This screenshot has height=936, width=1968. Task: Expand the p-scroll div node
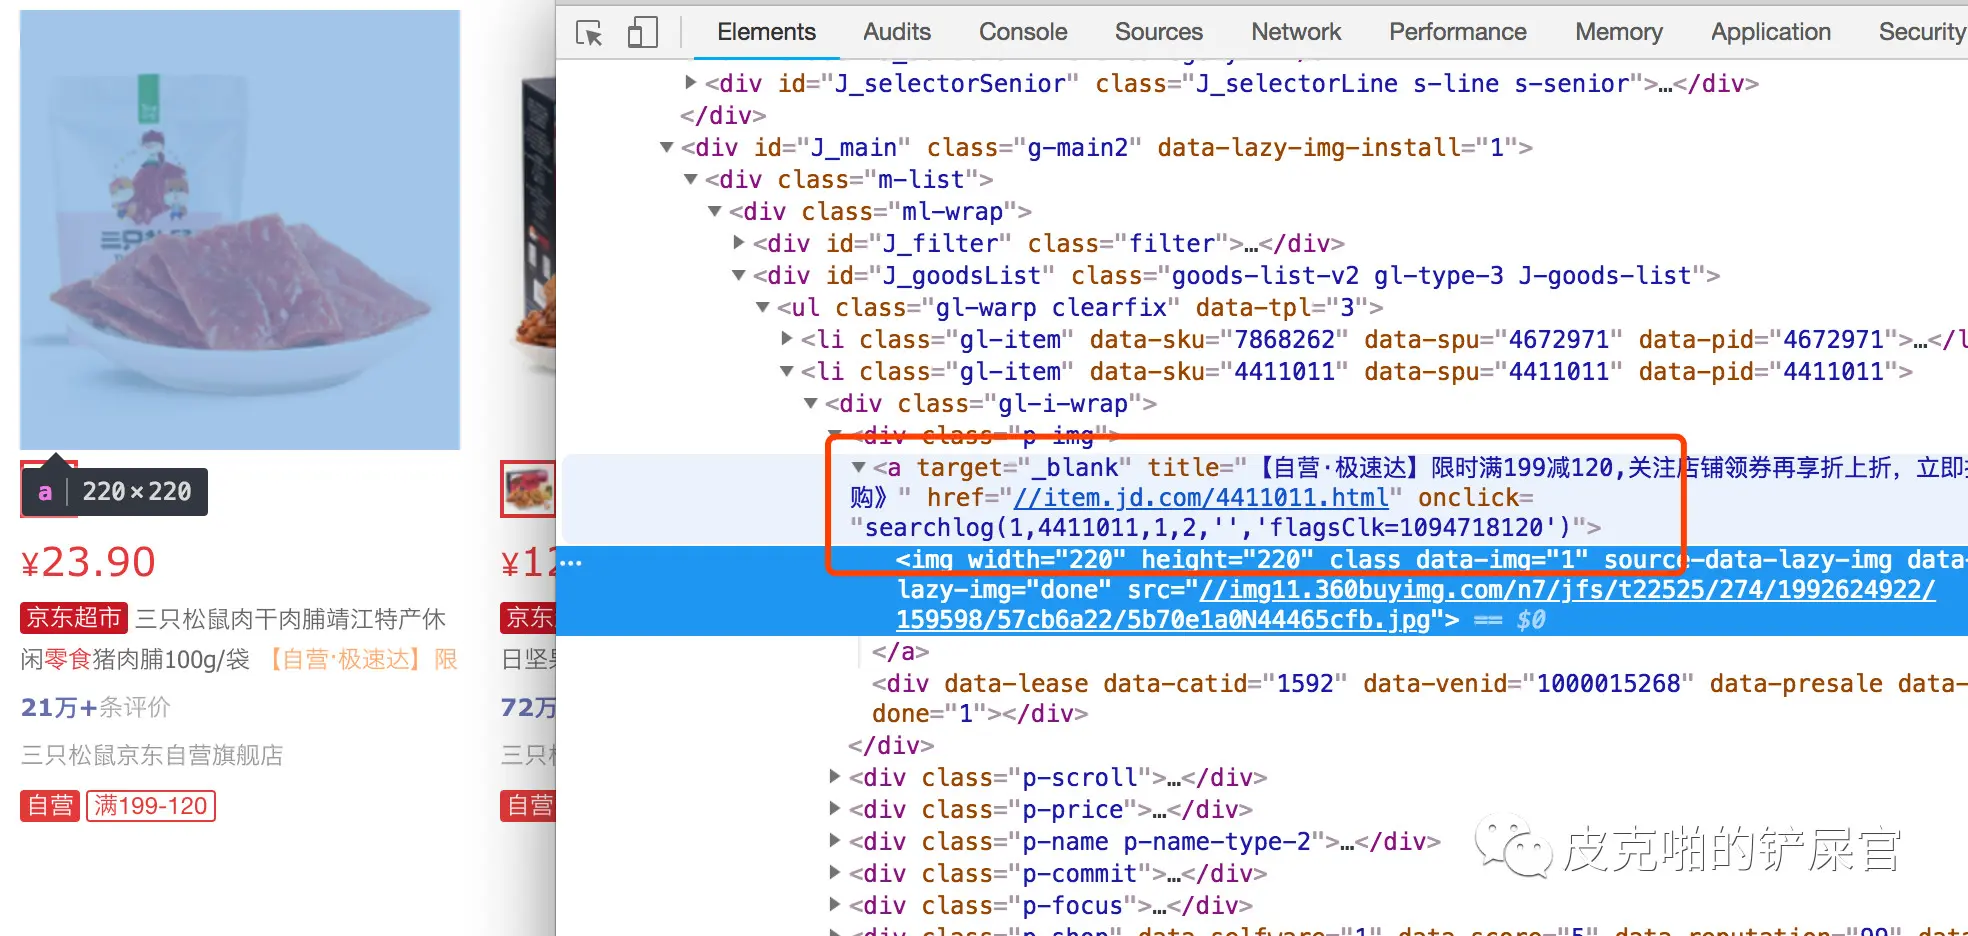tap(835, 776)
